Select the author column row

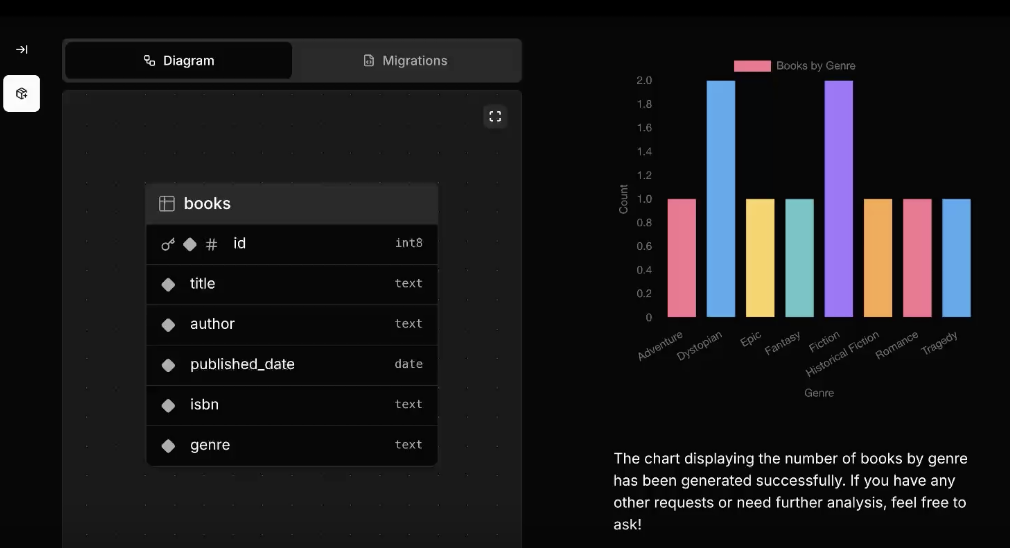coord(291,324)
